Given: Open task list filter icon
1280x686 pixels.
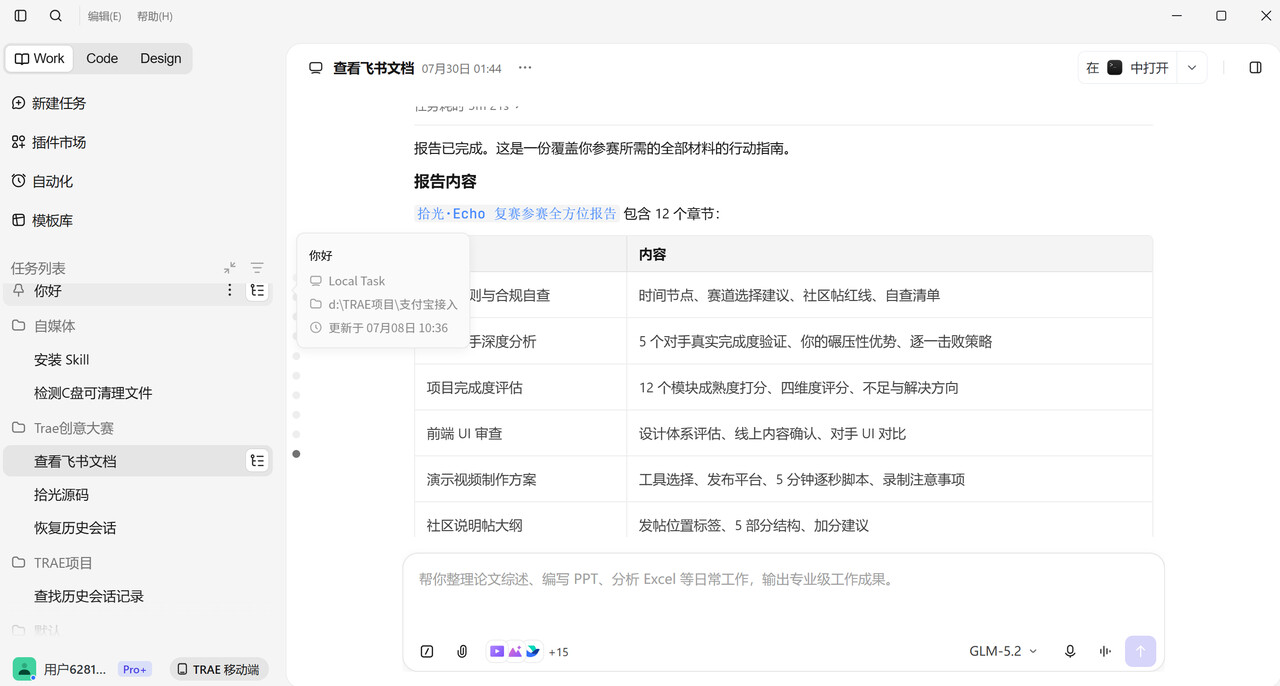Looking at the screenshot, I should coord(257,268).
